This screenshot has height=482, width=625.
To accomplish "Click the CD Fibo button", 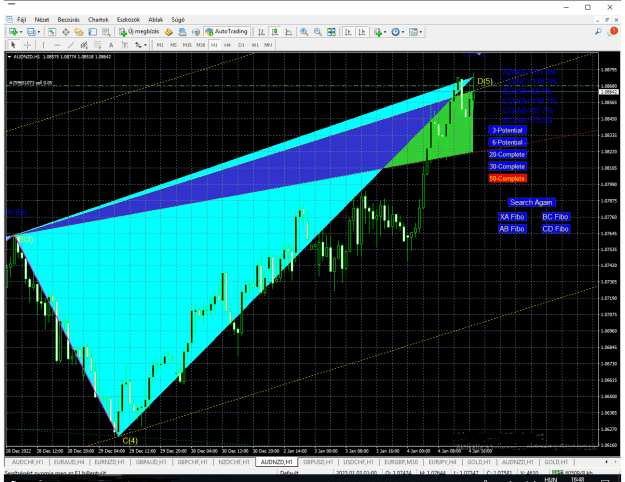I will point(556,229).
